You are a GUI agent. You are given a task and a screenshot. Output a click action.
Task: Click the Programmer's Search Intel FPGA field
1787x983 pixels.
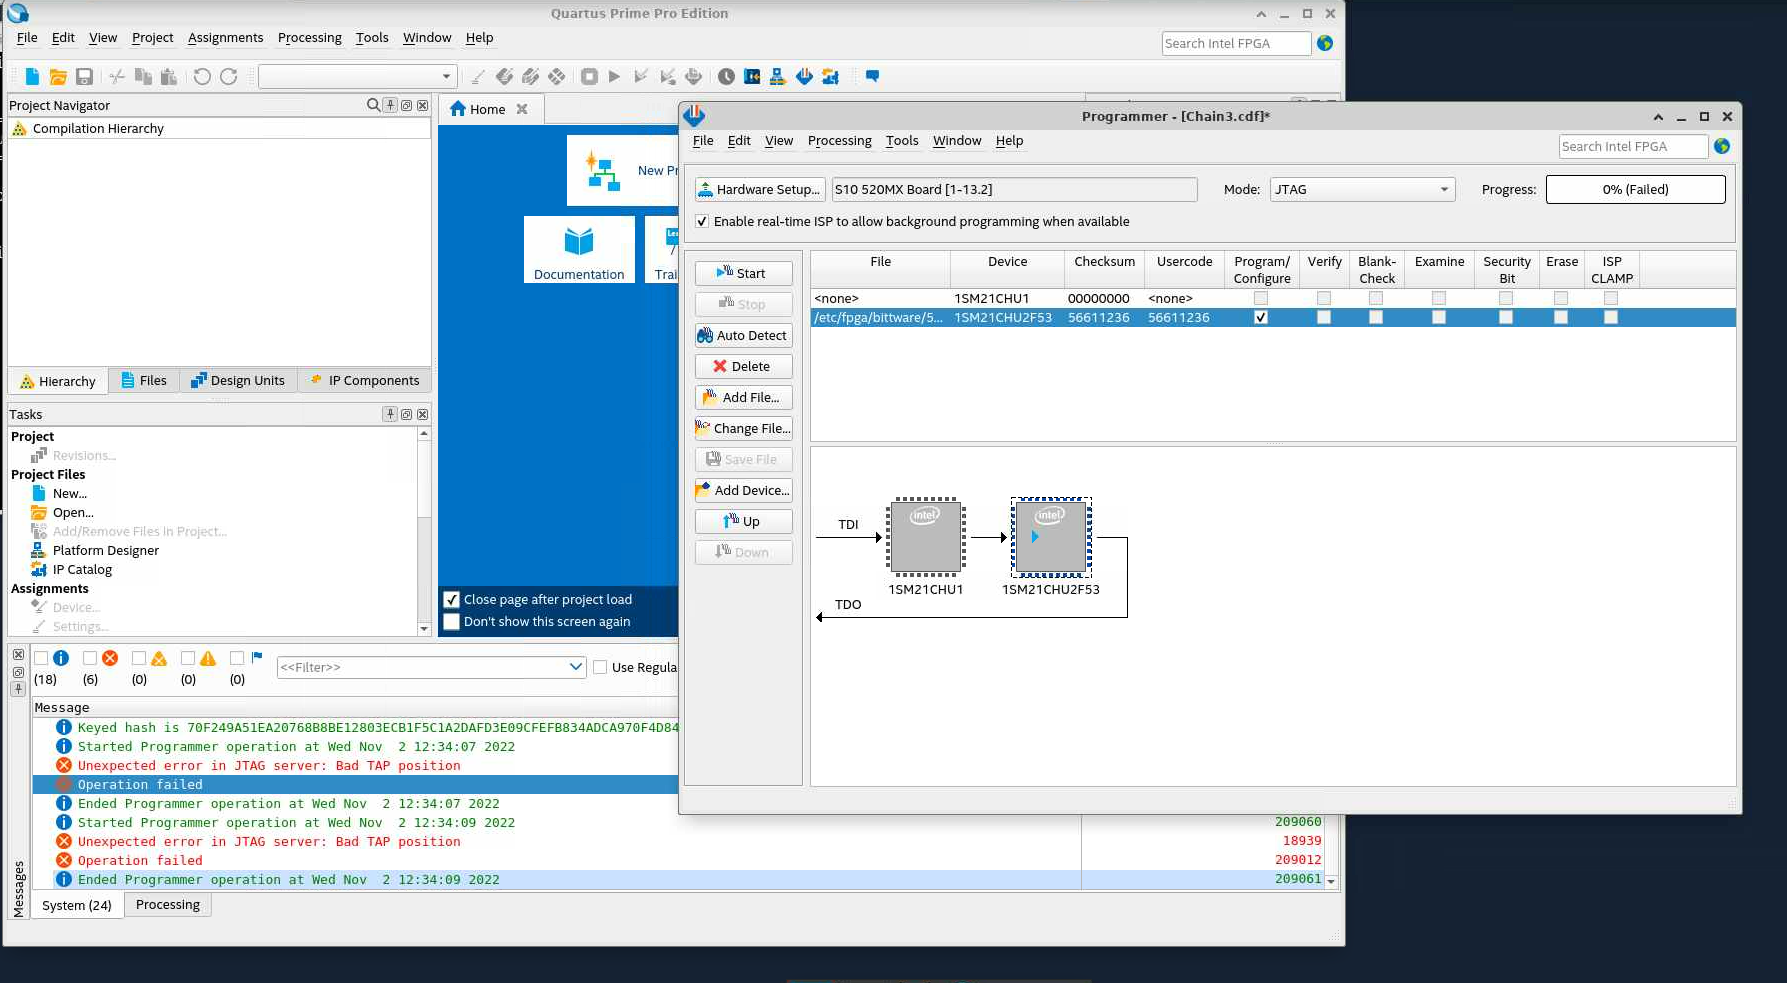[x=1633, y=146]
